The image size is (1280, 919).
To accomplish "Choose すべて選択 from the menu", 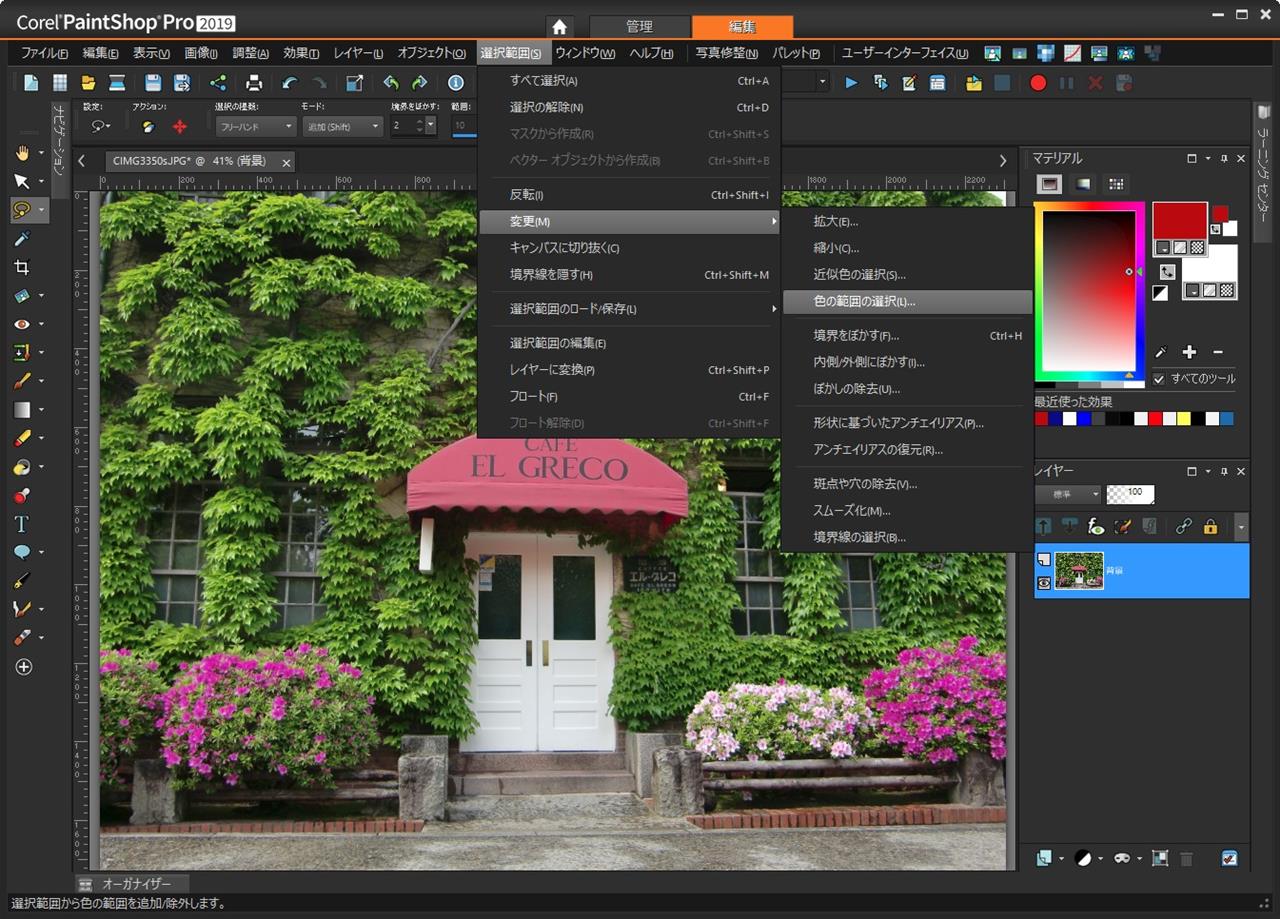I will pyautogui.click(x=629, y=81).
